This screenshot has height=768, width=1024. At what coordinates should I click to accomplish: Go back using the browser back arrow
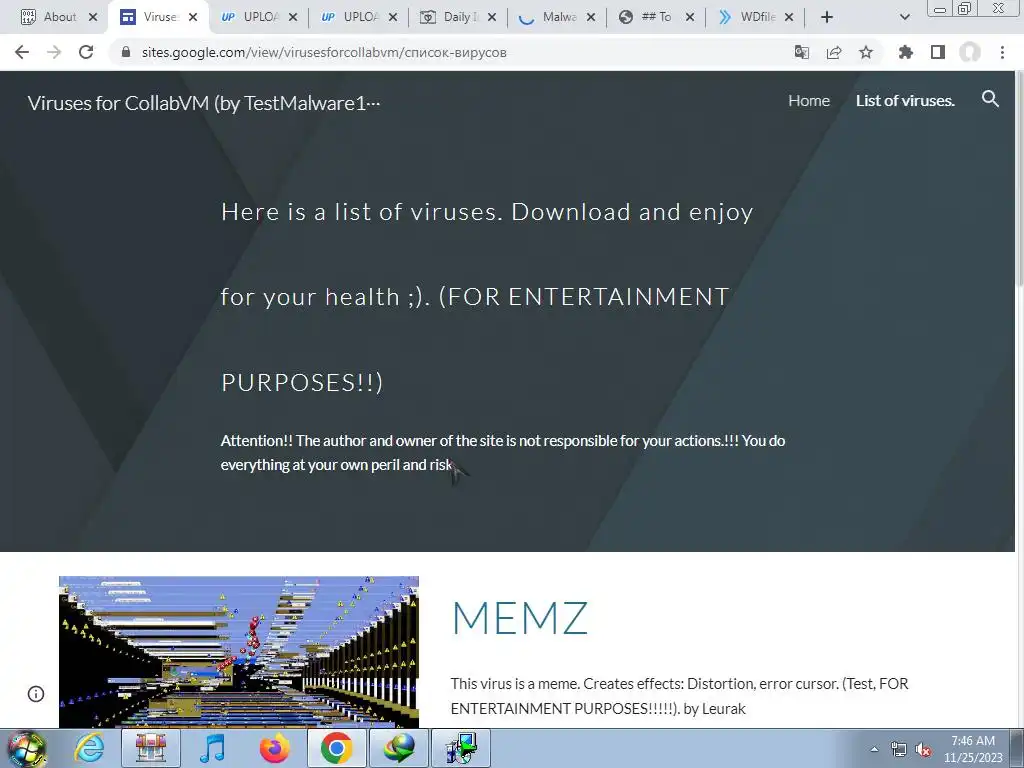pyautogui.click(x=22, y=52)
